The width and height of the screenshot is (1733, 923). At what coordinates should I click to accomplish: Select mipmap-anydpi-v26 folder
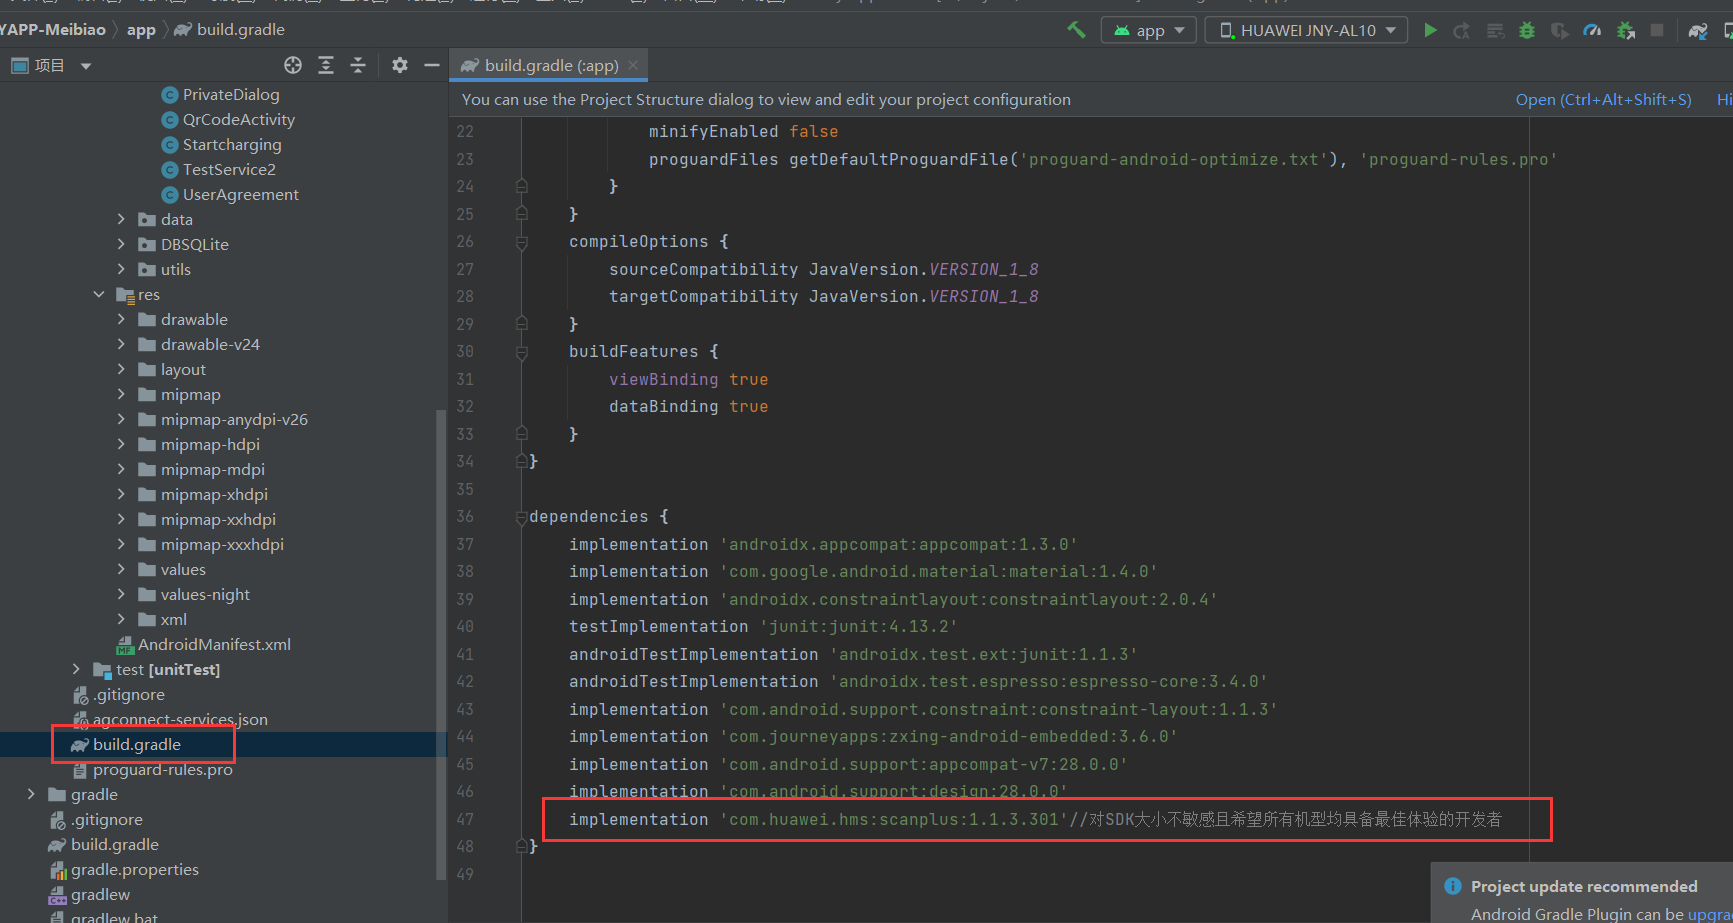pos(234,419)
